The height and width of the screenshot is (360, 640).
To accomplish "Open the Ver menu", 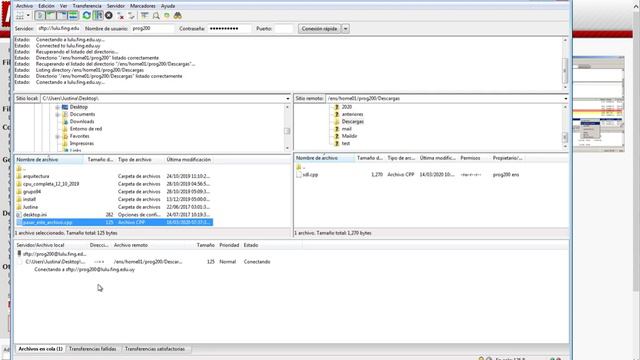I will [63, 6].
